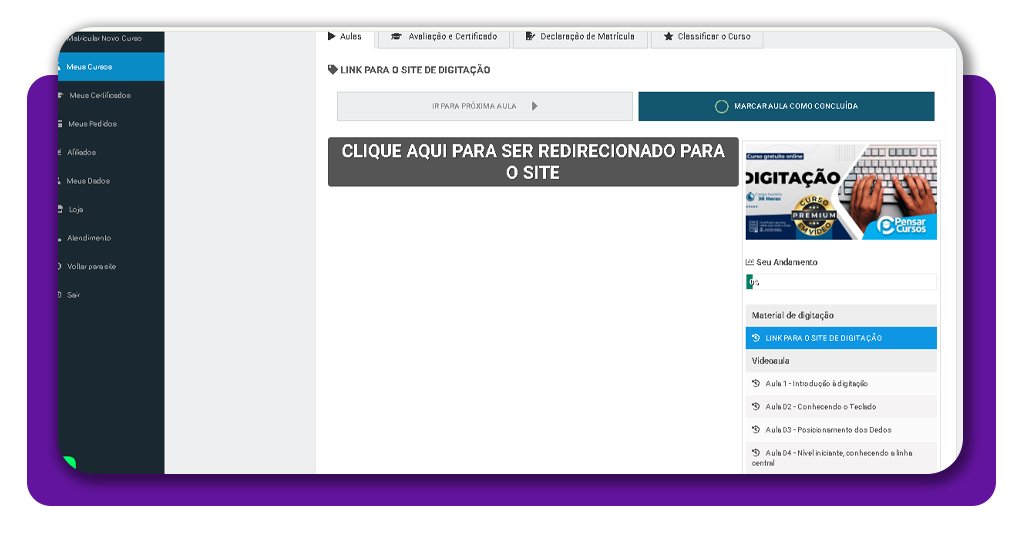Toggle the circle icon in concluída button
This screenshot has width=1024, height=536.
(x=721, y=106)
